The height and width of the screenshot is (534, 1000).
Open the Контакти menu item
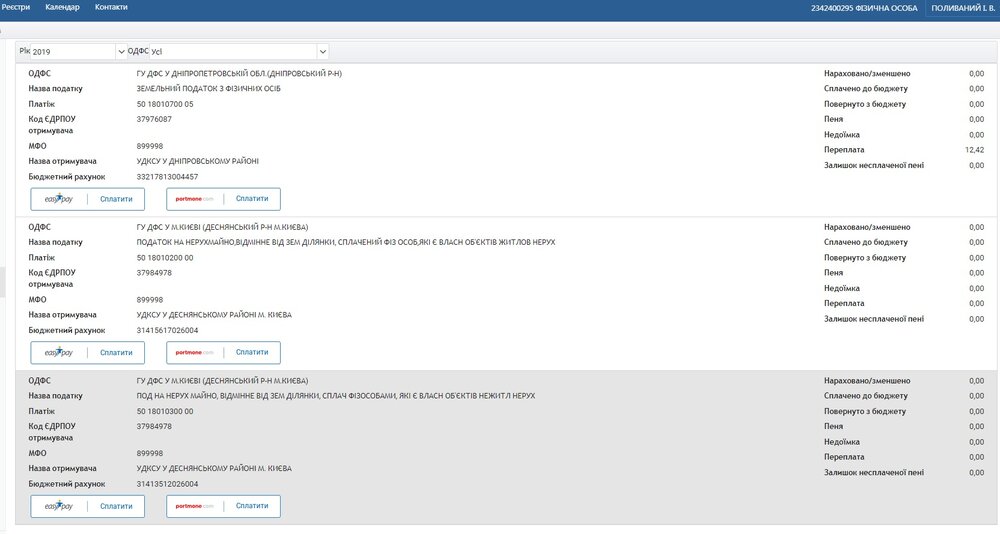(x=111, y=7)
